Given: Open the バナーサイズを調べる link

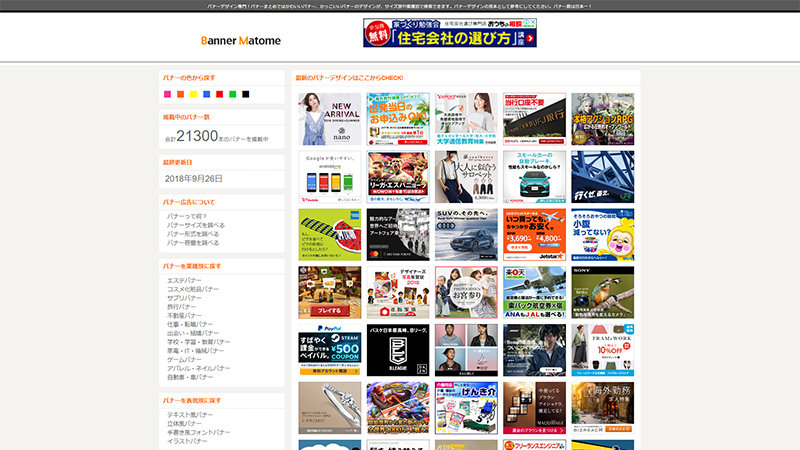Looking at the screenshot, I should [x=195, y=225].
